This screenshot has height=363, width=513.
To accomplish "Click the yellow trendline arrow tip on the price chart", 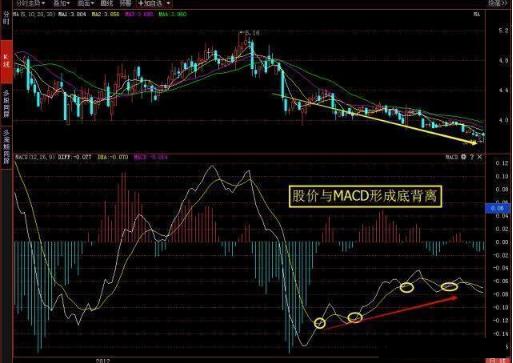I will click(474, 143).
